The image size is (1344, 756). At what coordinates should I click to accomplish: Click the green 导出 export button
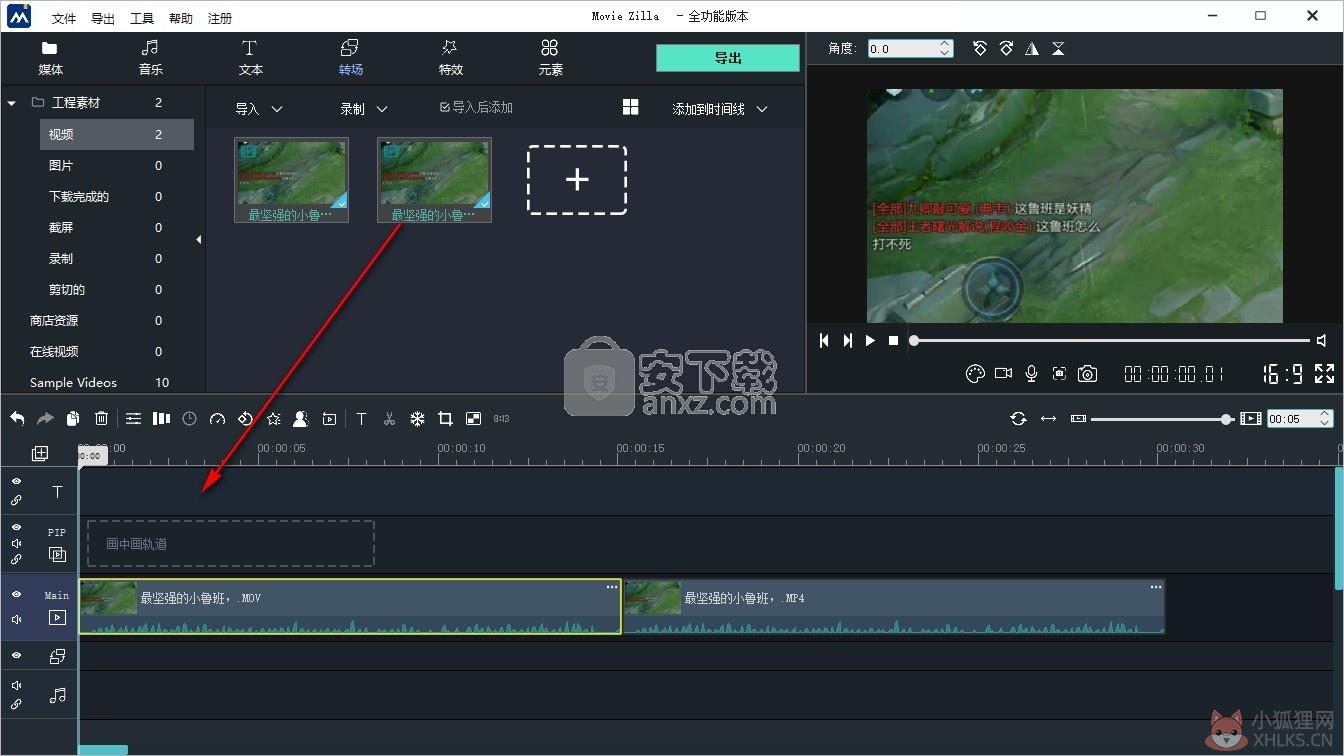click(x=728, y=58)
